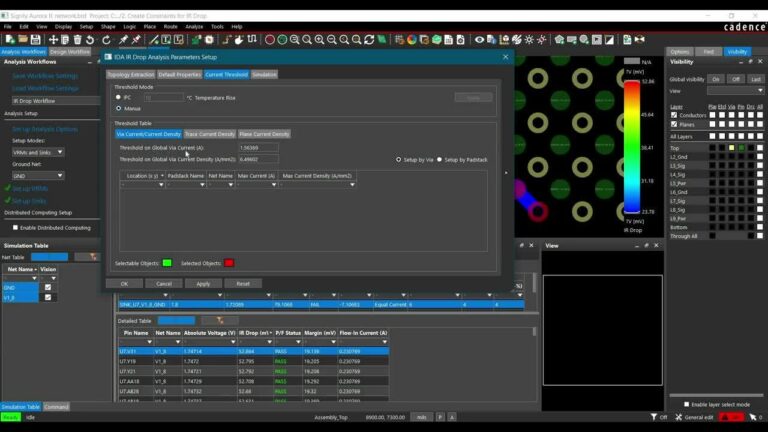The height and width of the screenshot is (432, 768).
Task: Click the first pushpin Fix icon
Action: click(123, 40)
